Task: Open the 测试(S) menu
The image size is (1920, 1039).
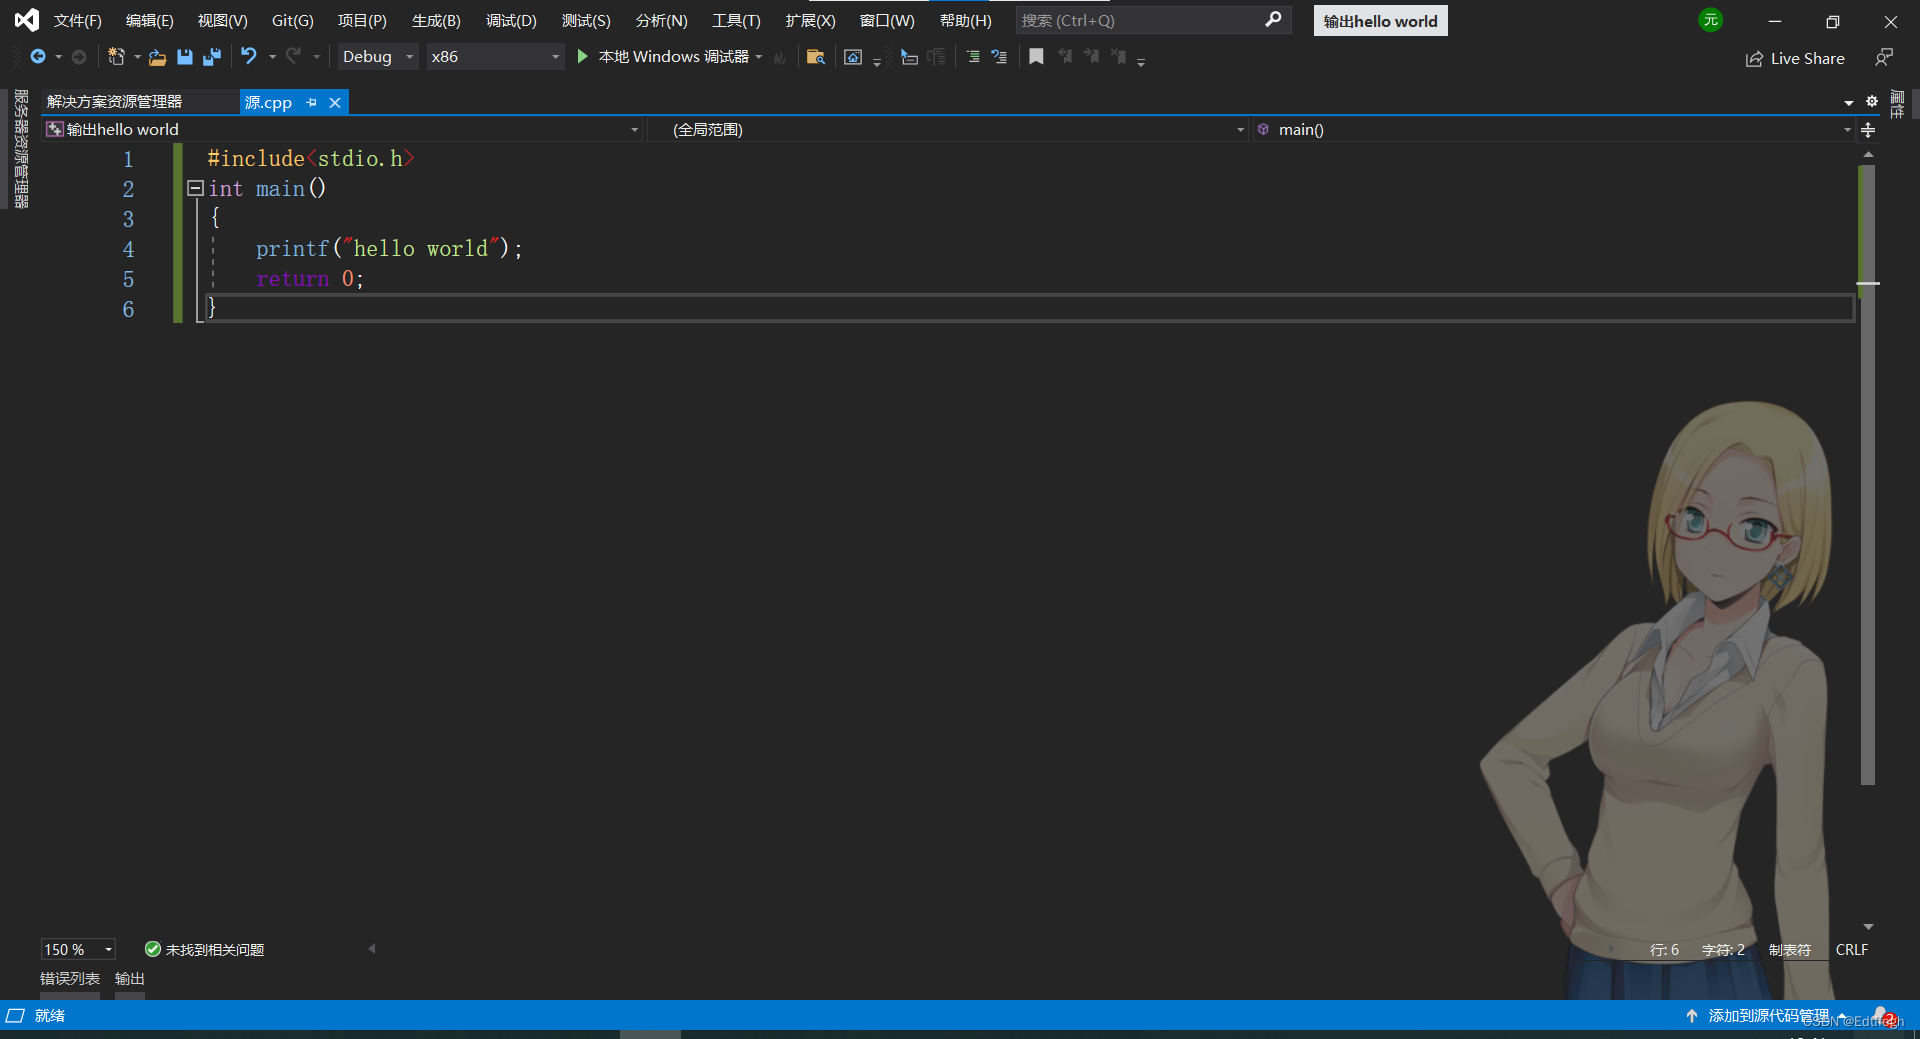Action: (x=586, y=20)
